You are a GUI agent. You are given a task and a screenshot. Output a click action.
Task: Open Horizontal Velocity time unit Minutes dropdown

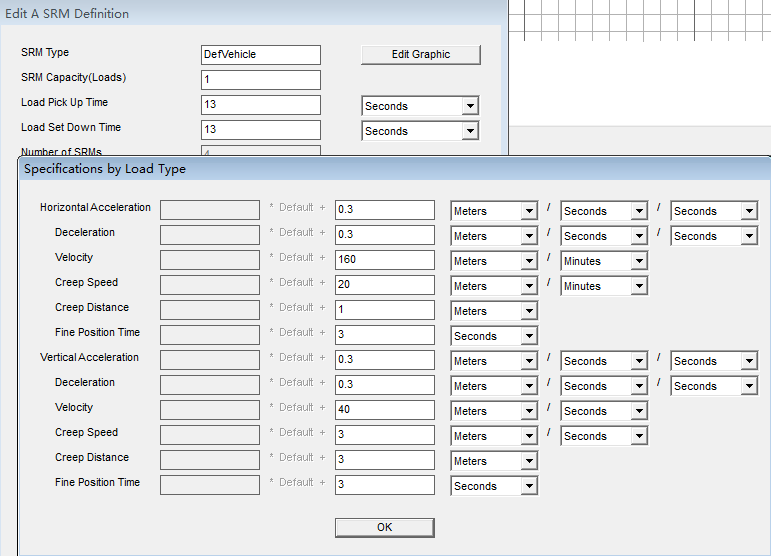(604, 261)
